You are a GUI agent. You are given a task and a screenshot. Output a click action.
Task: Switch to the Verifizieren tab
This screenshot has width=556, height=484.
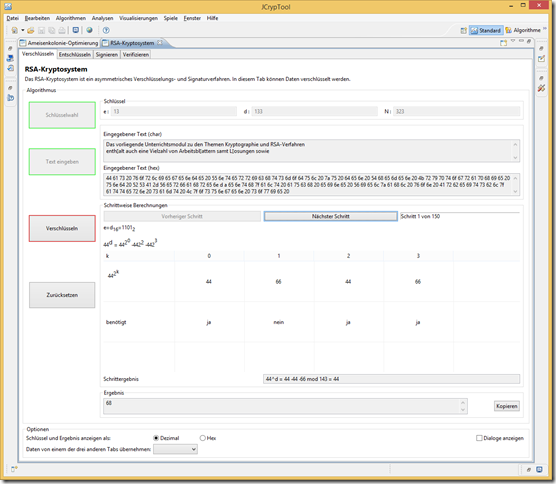(135, 55)
